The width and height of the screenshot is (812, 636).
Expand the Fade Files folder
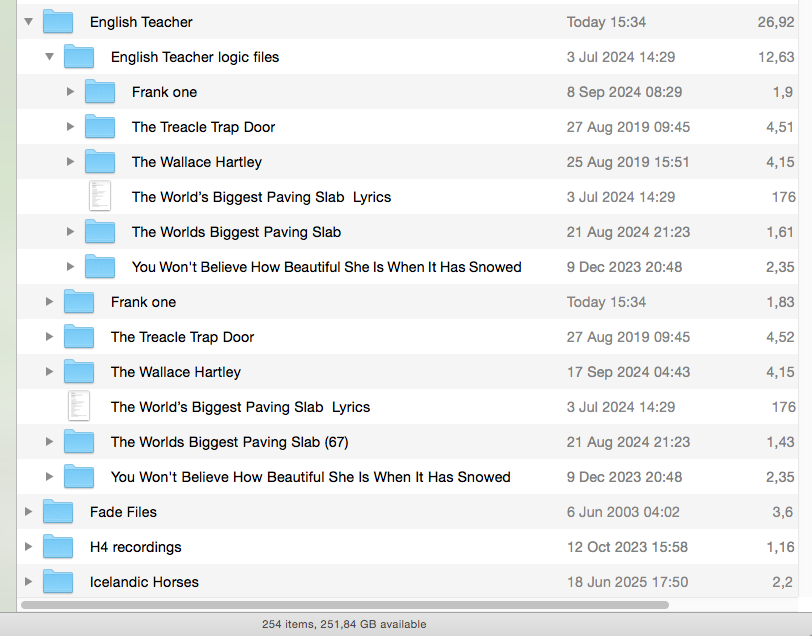pos(28,512)
